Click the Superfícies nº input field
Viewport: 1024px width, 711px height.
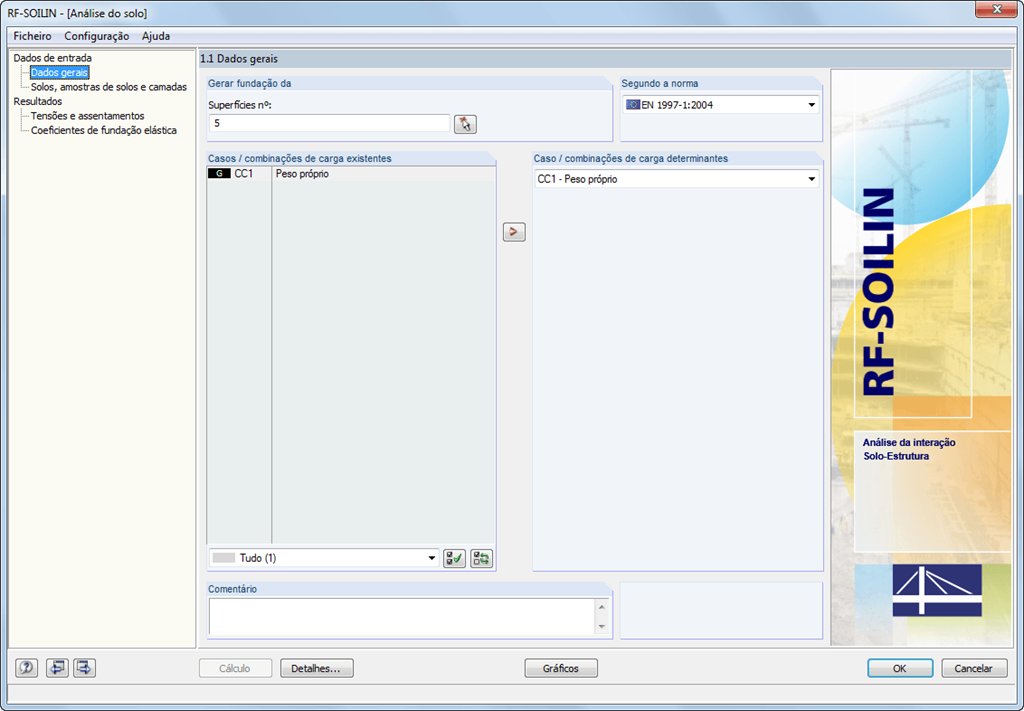330,123
